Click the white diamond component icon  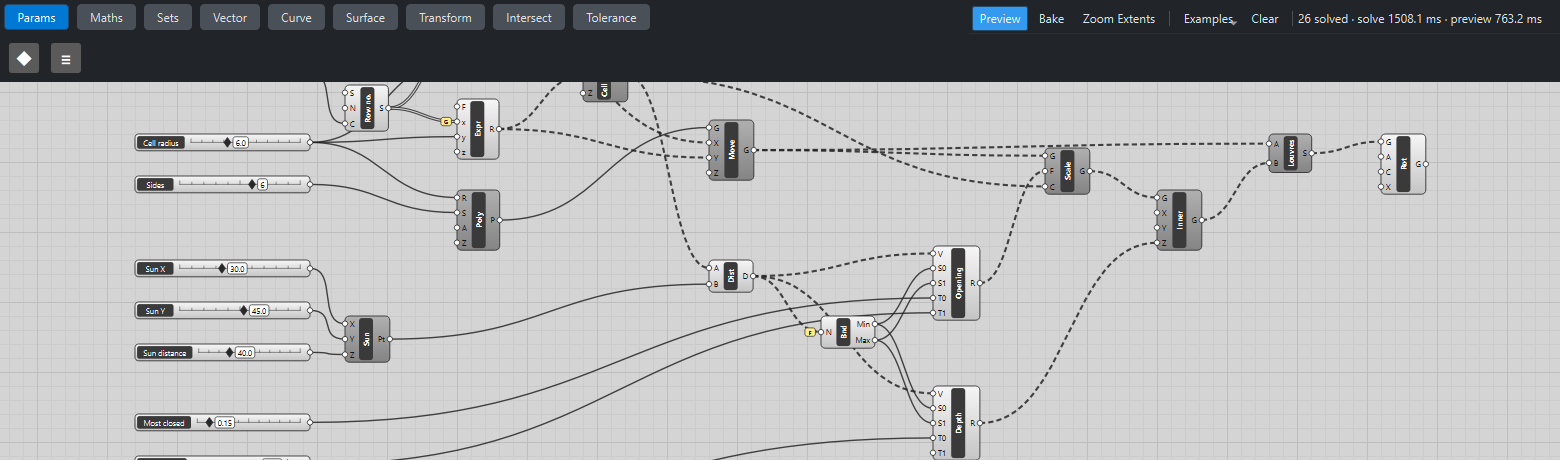click(x=24, y=58)
